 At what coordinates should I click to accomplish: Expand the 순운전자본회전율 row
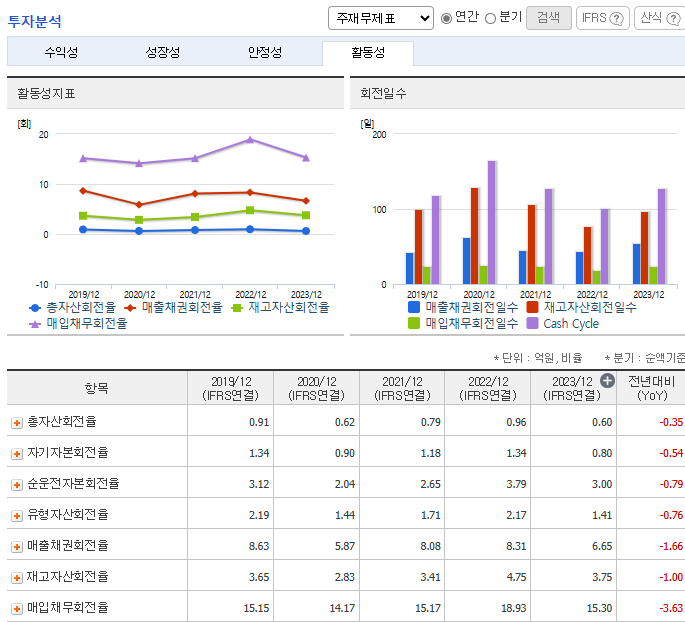(17, 485)
